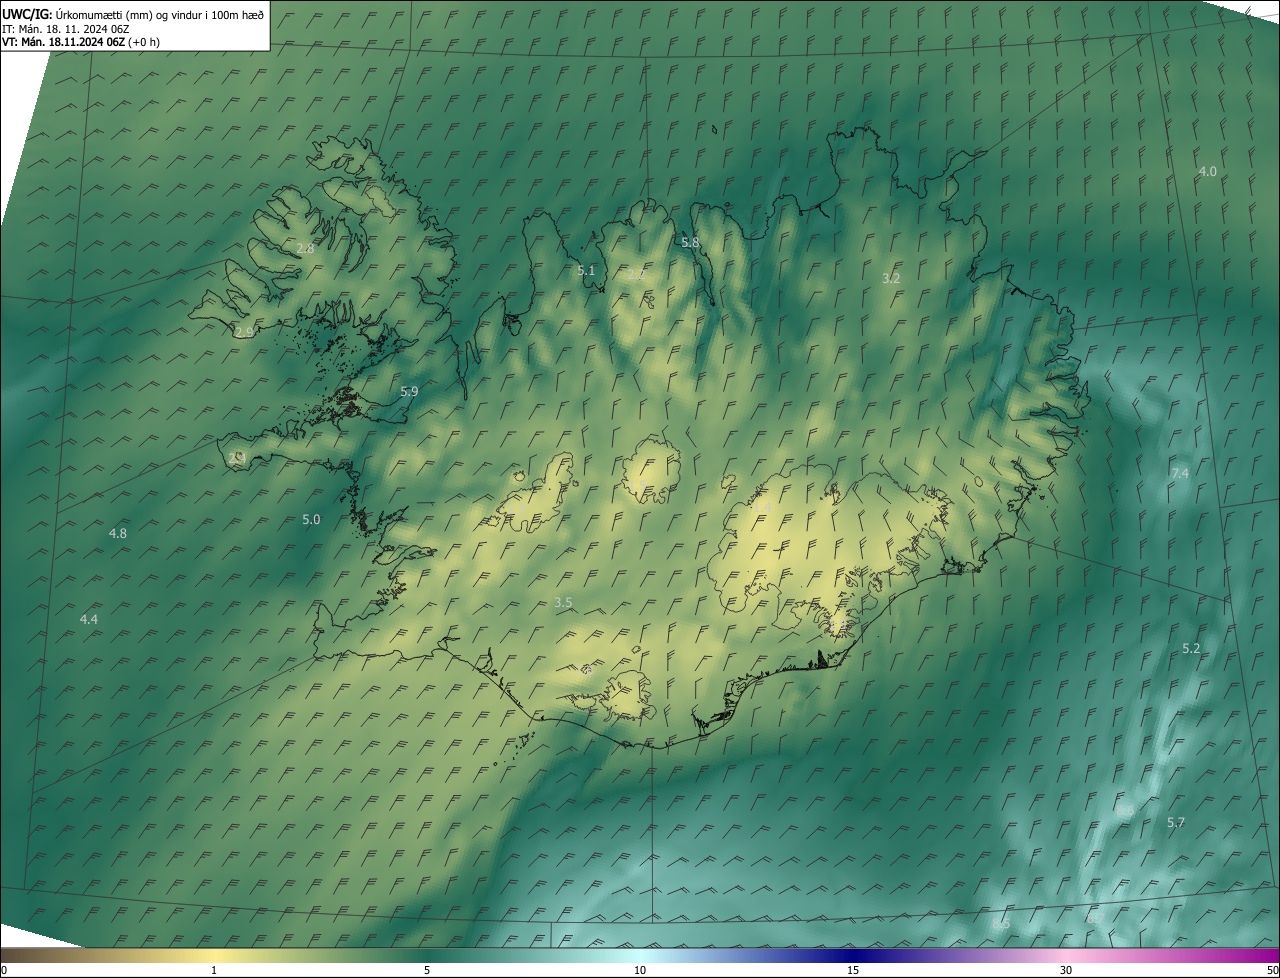Click the 4.4 value label over western ocean
This screenshot has width=1280, height=978.
89,620
